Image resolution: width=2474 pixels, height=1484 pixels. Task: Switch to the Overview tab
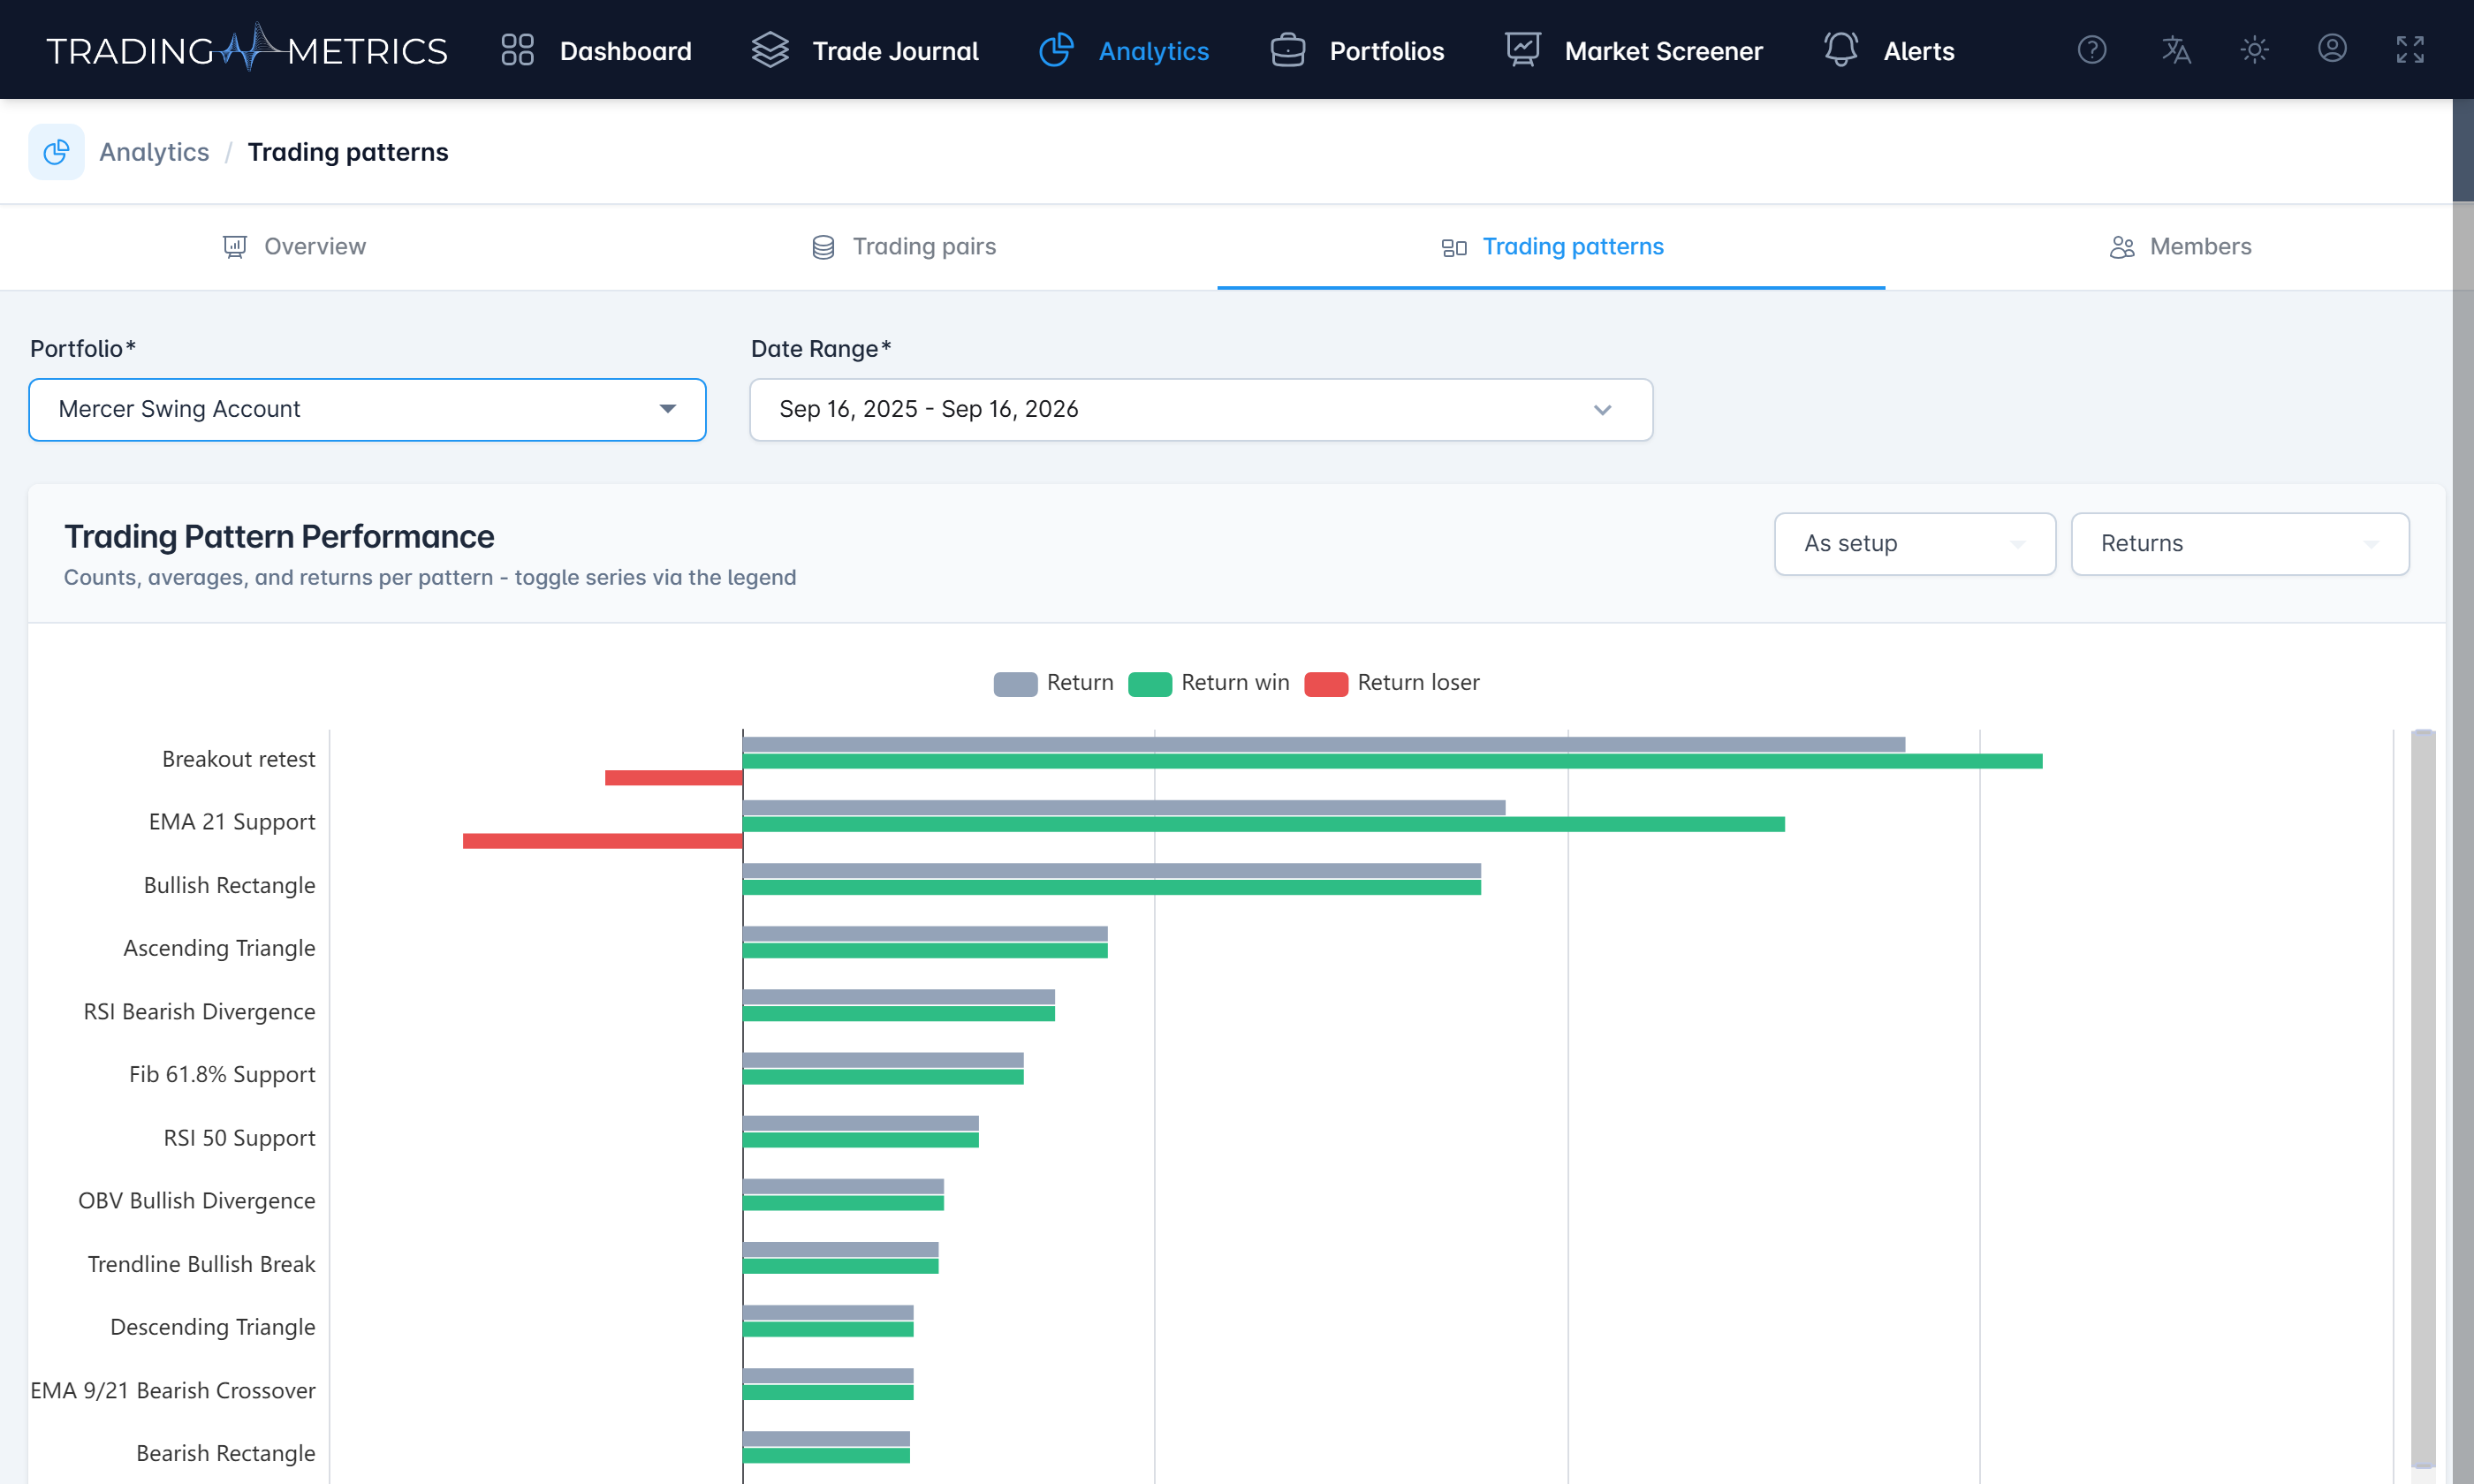[294, 247]
